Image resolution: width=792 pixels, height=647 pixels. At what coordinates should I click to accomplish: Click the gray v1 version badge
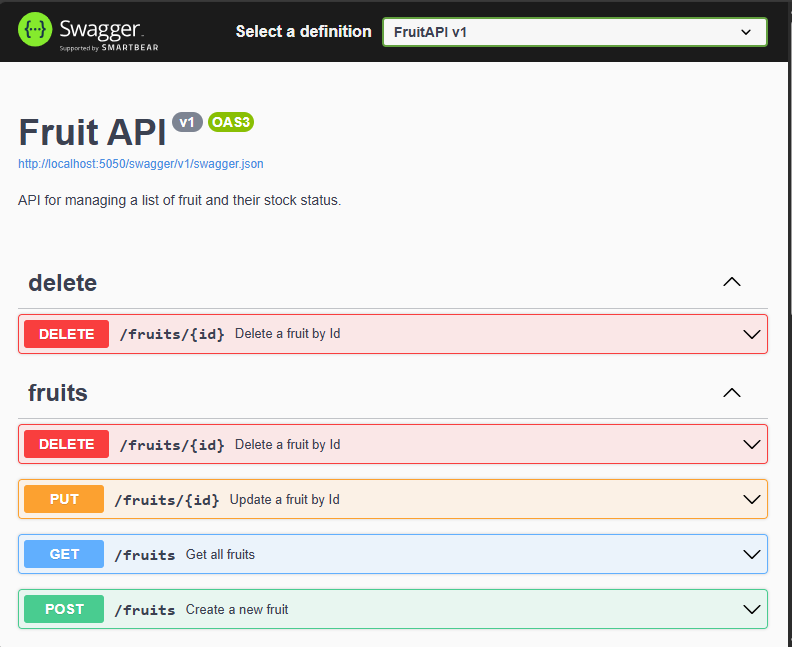[x=187, y=122]
